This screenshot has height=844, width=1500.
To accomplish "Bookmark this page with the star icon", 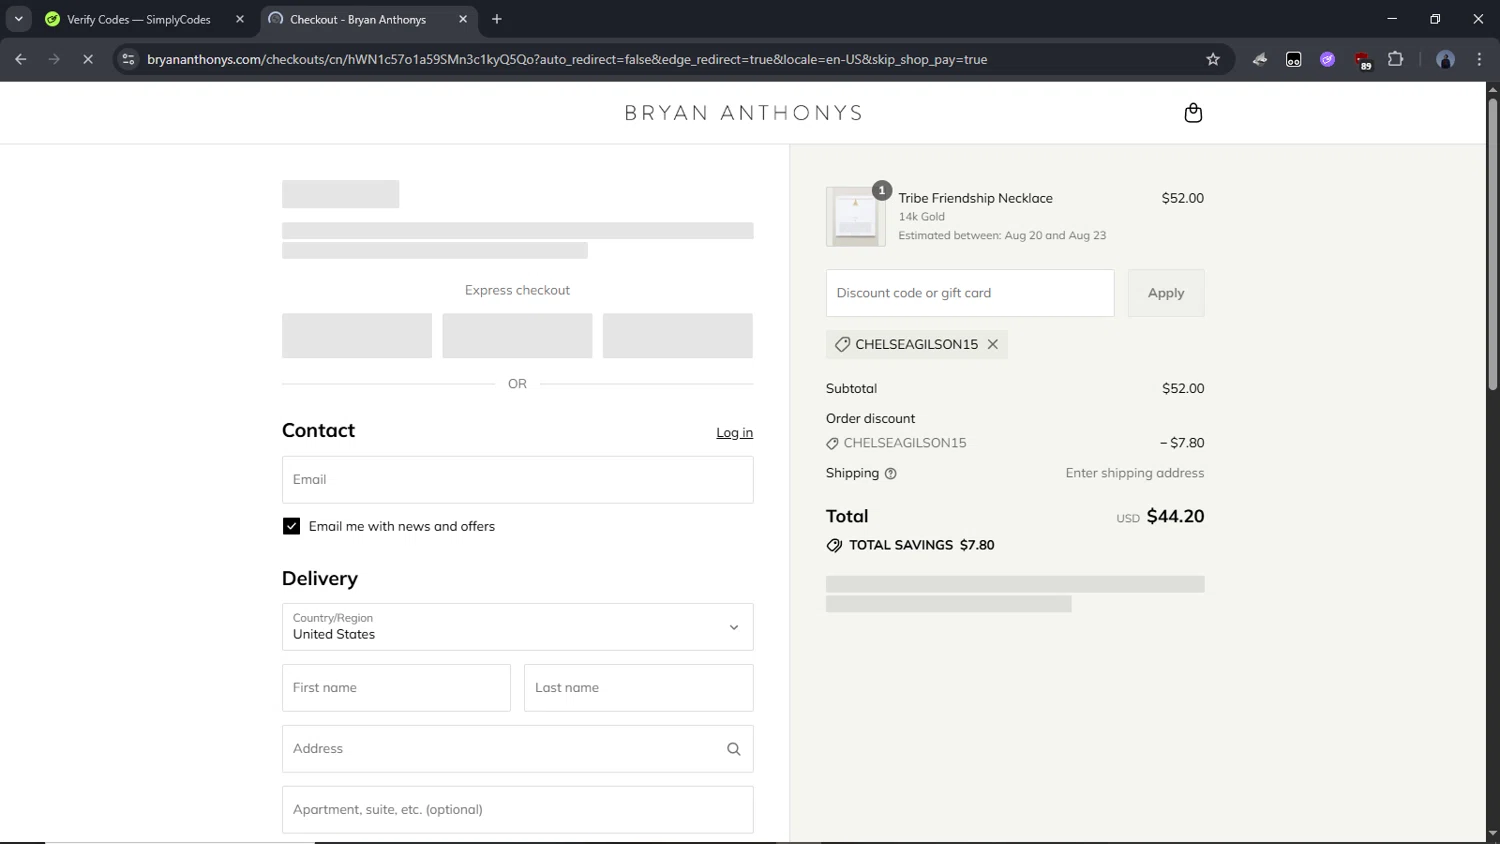I will (x=1213, y=59).
